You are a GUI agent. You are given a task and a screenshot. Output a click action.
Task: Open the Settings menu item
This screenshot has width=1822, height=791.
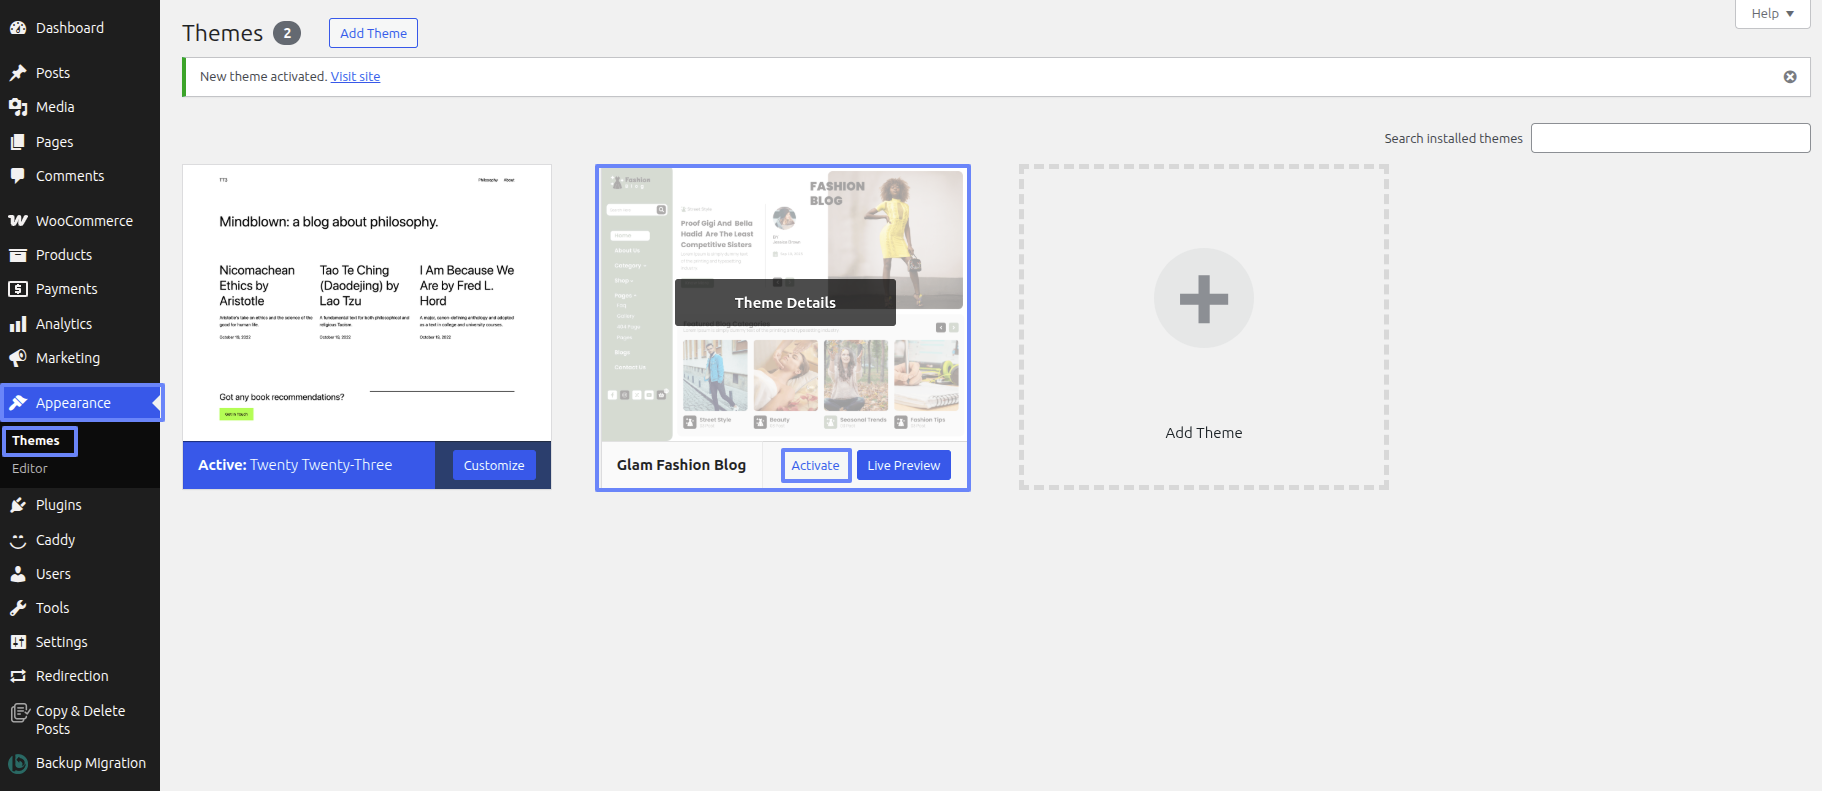(61, 642)
